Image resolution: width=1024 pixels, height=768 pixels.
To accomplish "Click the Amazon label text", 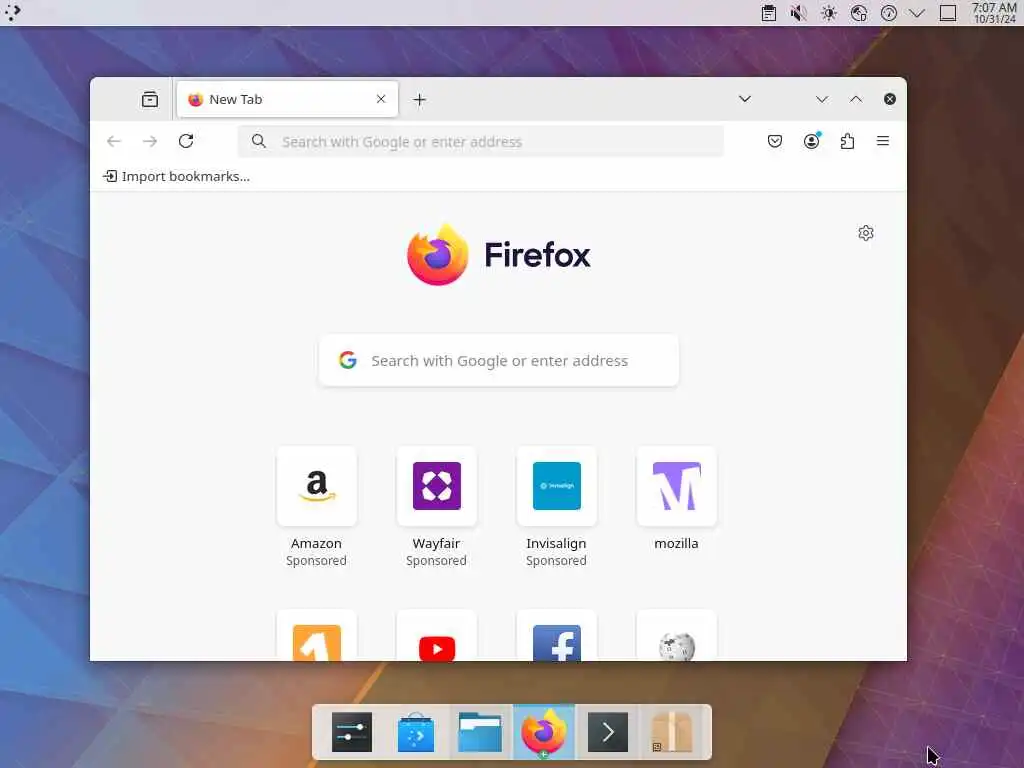I will [316, 543].
